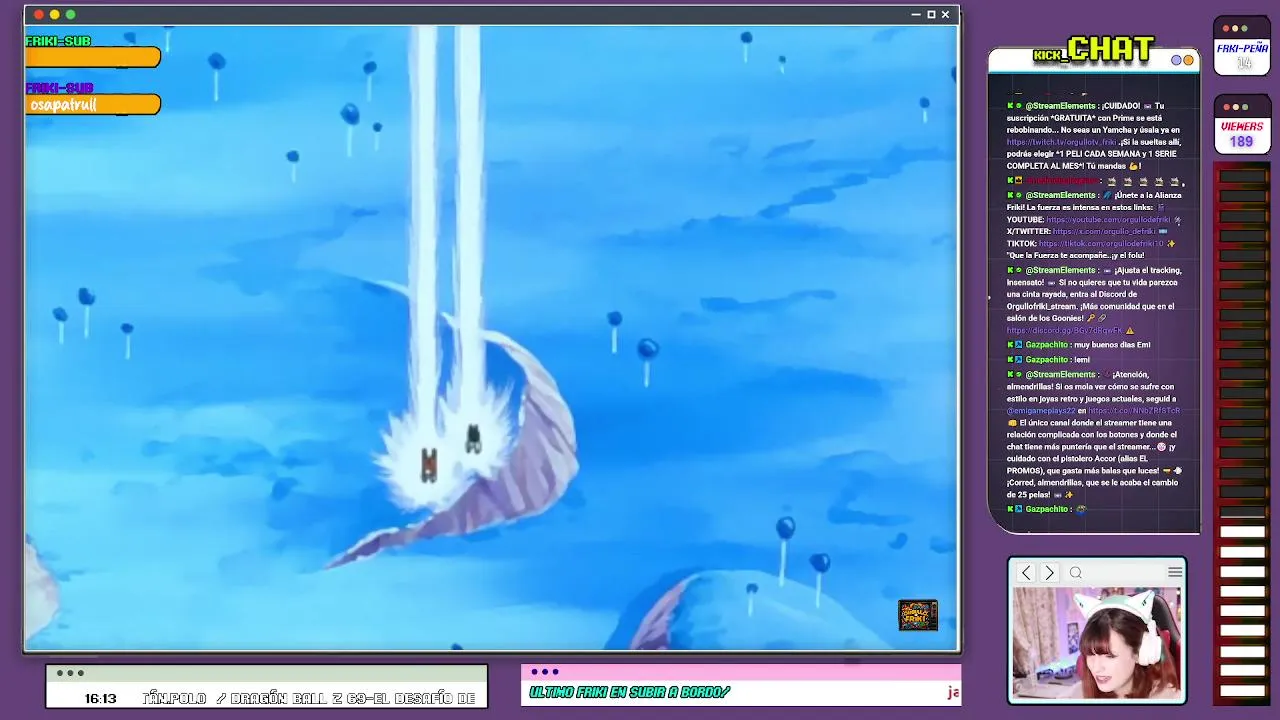Click the yellow dot on video window
Viewport: 1280px width, 720px height.
pyautogui.click(x=54, y=14)
